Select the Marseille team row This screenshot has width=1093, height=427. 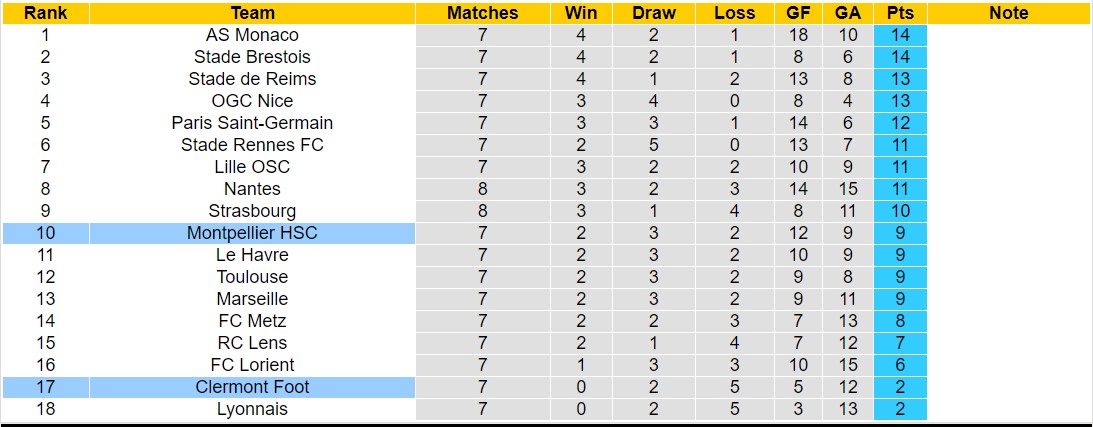coord(252,299)
